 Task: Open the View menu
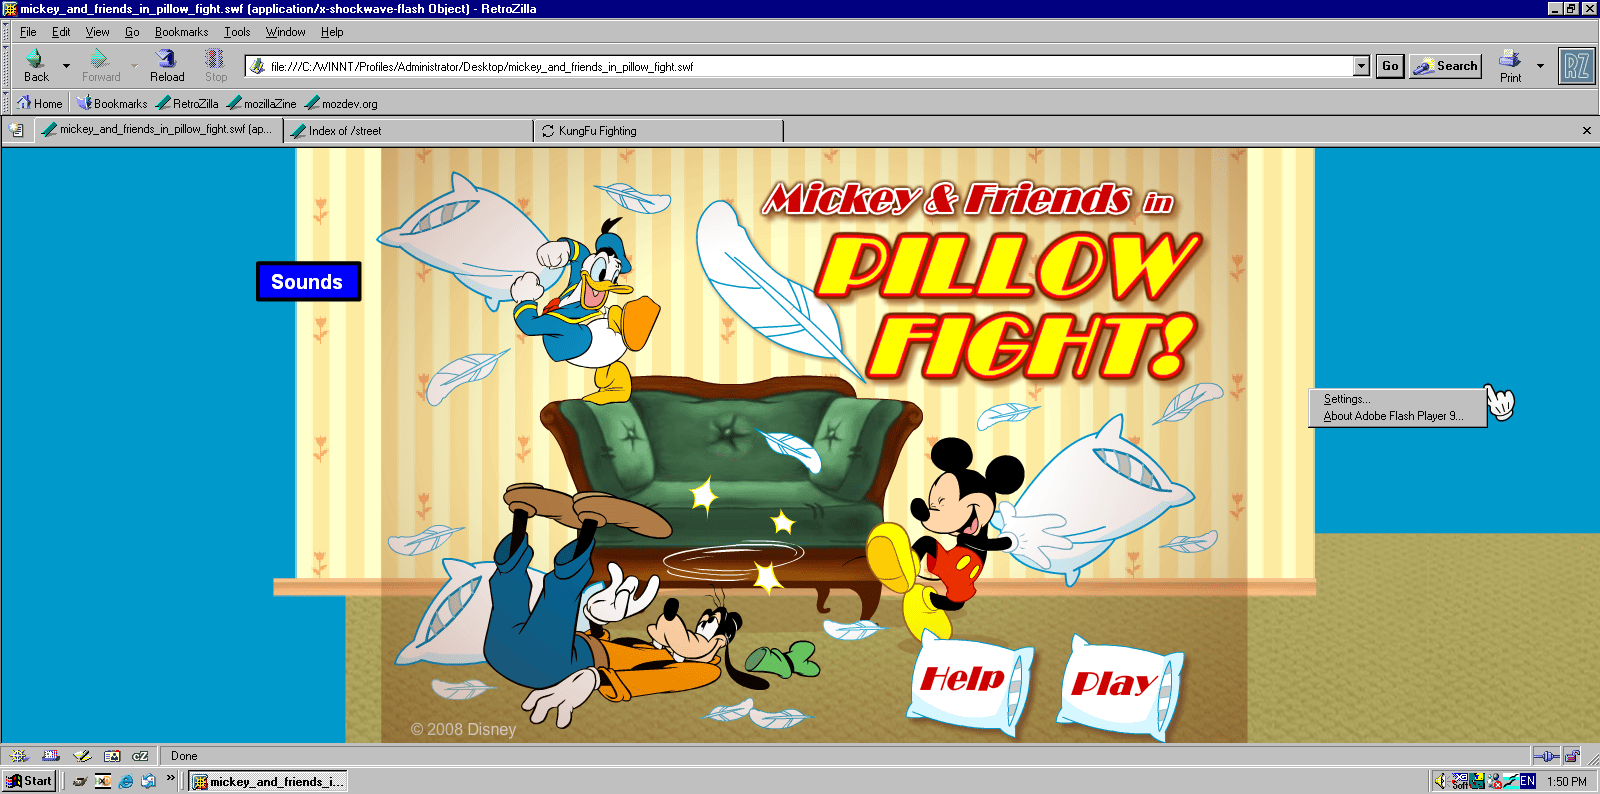(x=97, y=32)
